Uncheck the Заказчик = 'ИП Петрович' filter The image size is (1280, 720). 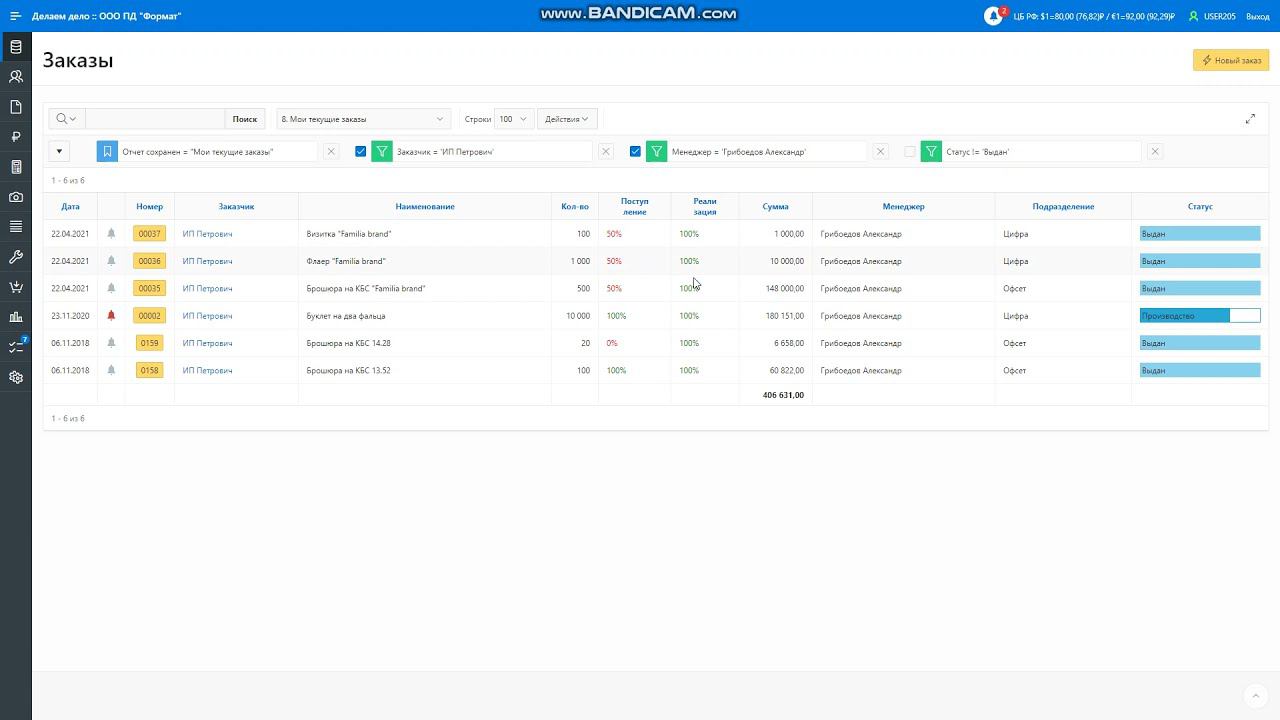click(x=361, y=152)
